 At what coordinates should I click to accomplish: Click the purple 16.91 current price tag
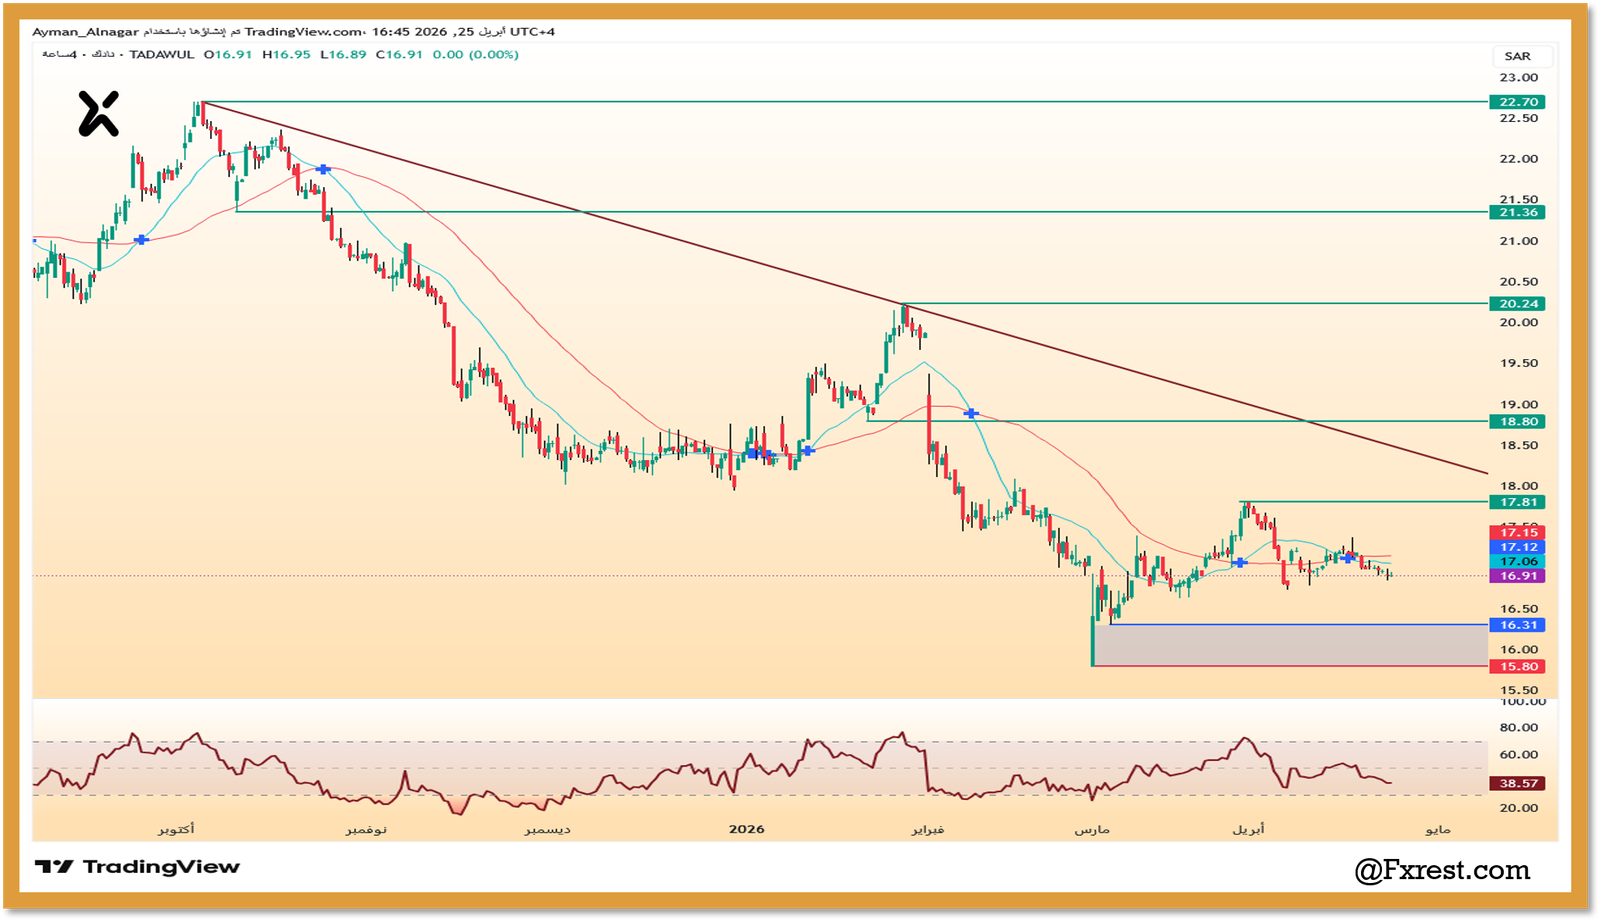[1517, 576]
